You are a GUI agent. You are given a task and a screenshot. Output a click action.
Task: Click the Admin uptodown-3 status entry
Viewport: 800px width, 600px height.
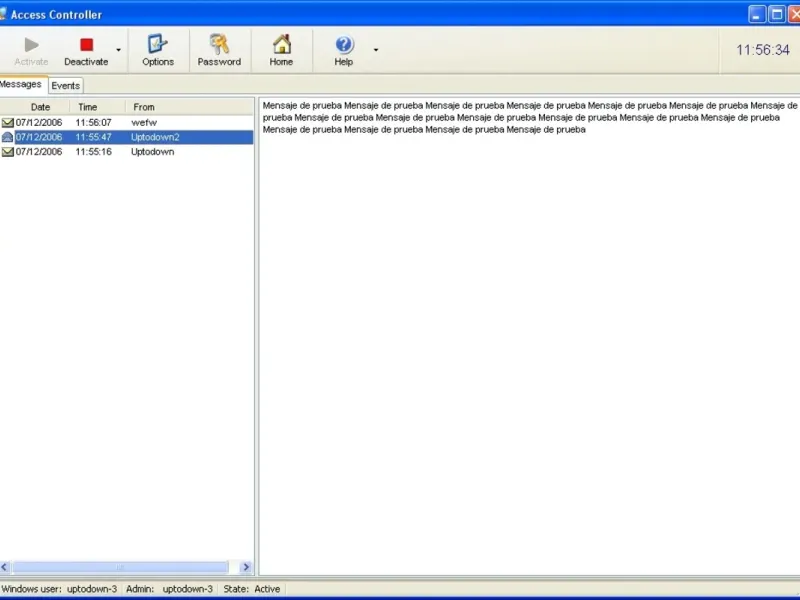pos(169,589)
